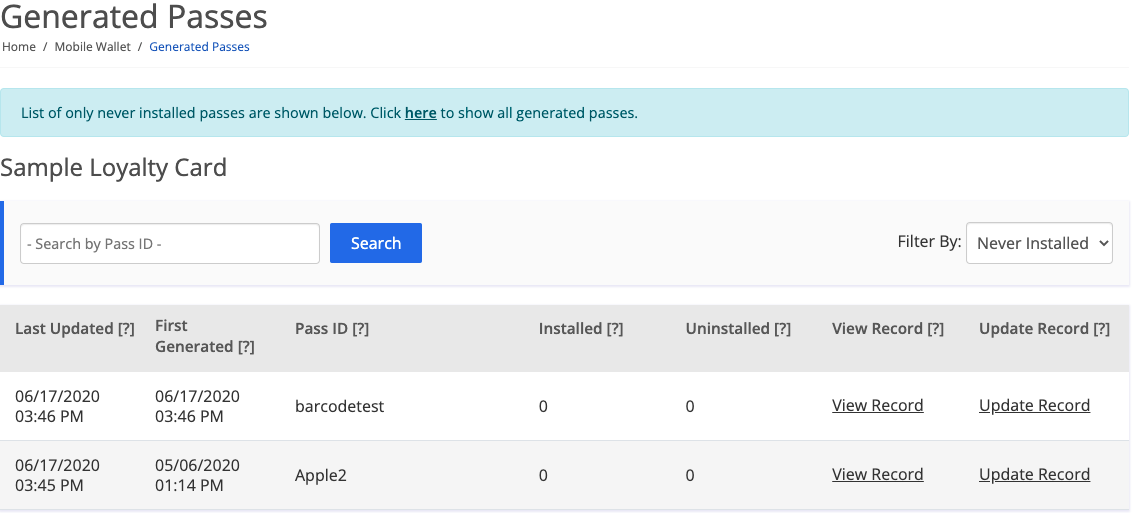Open View Record for the Apple2 pass
This screenshot has width=1132, height=513.
pyautogui.click(x=877, y=475)
